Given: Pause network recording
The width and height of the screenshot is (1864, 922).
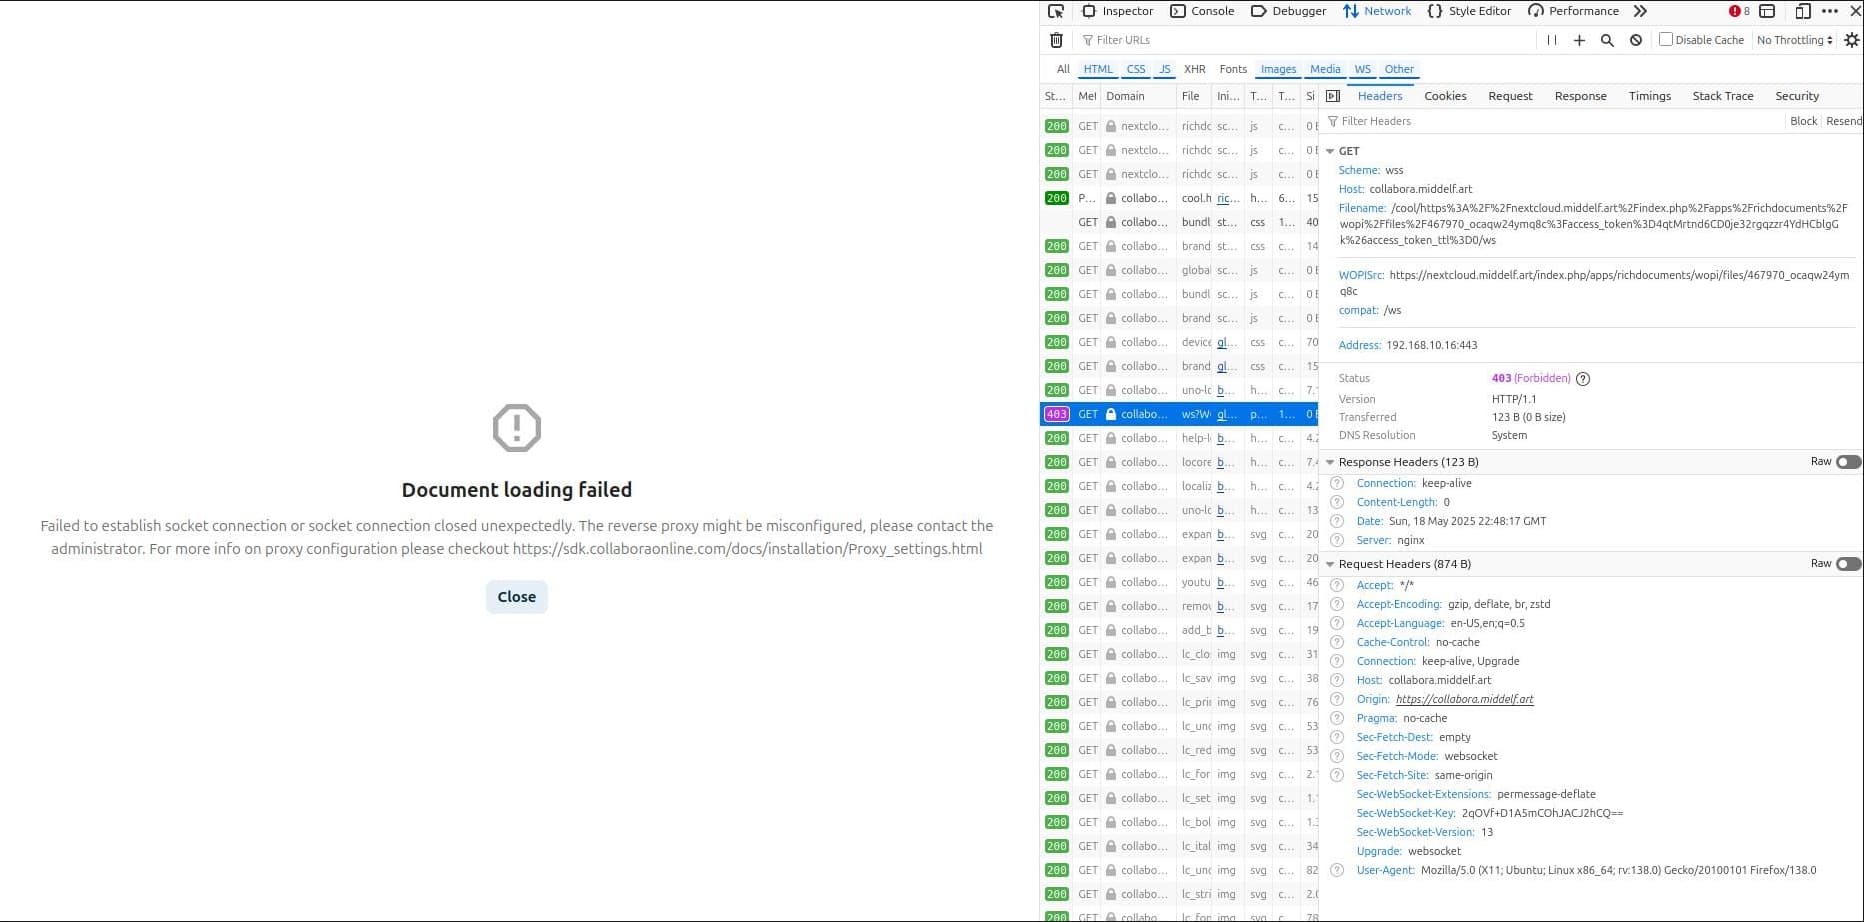Looking at the screenshot, I should click(1552, 40).
